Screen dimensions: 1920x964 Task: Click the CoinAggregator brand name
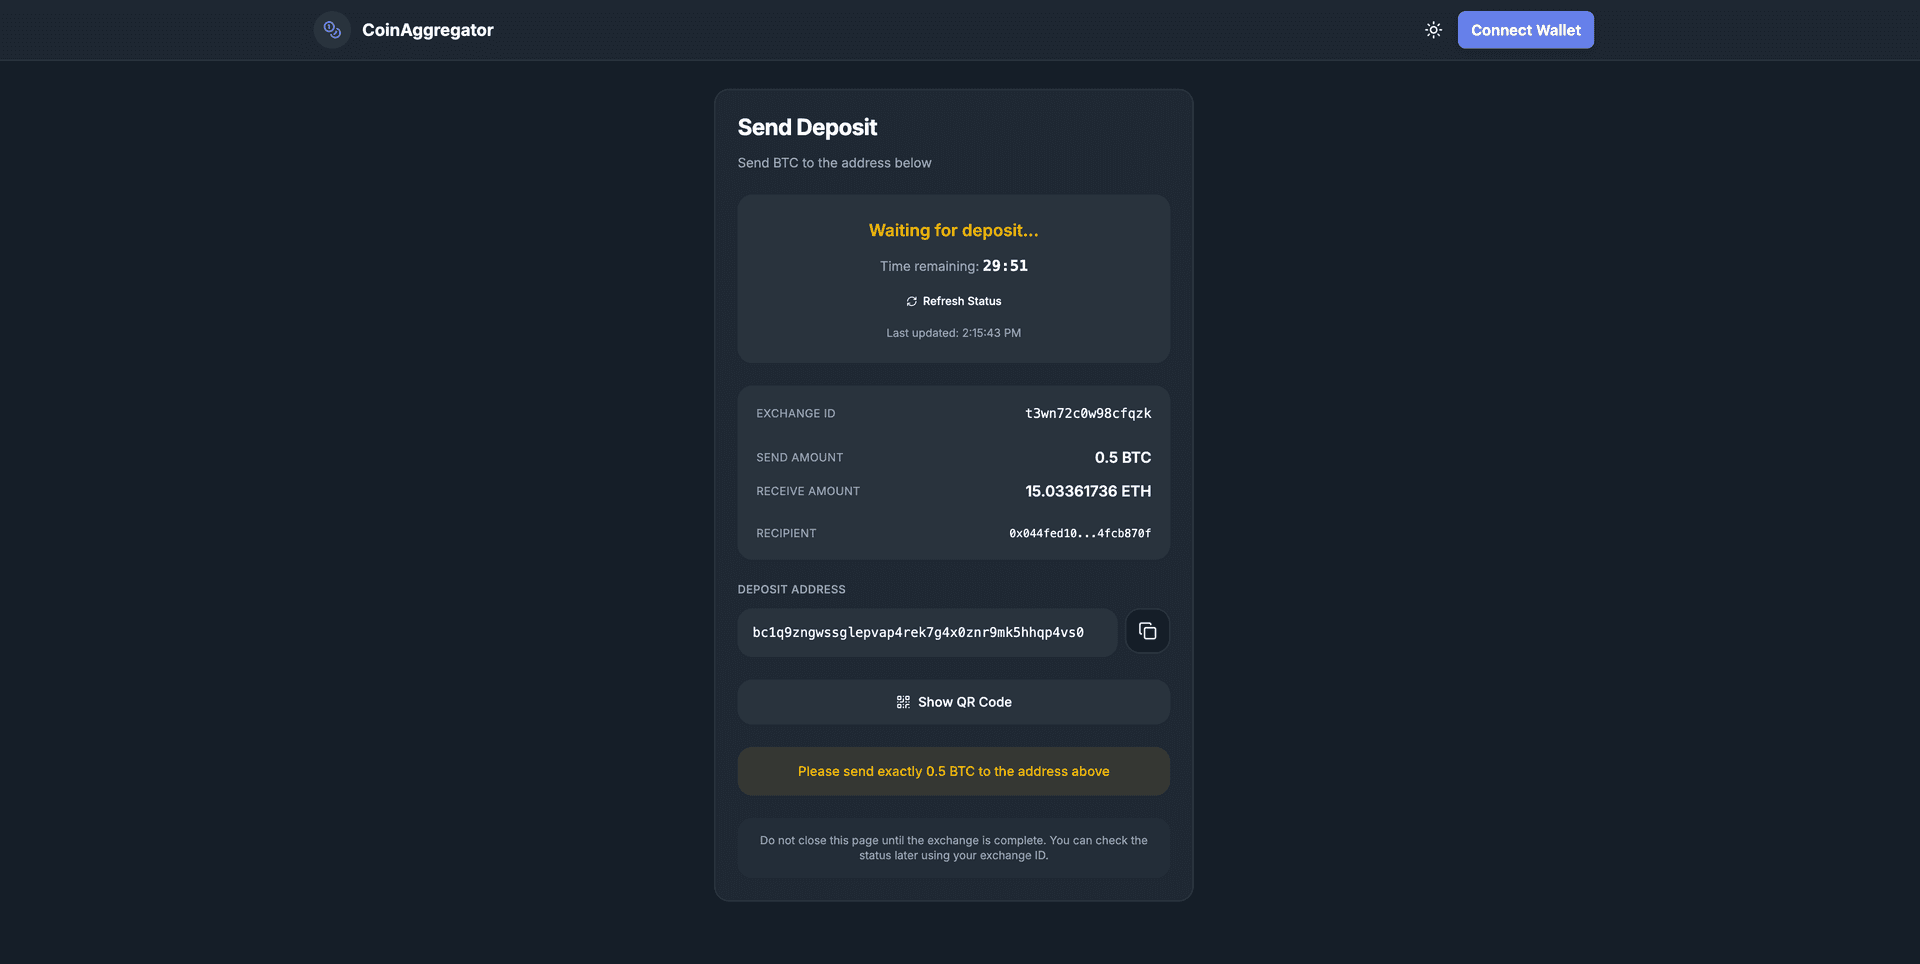[427, 30]
